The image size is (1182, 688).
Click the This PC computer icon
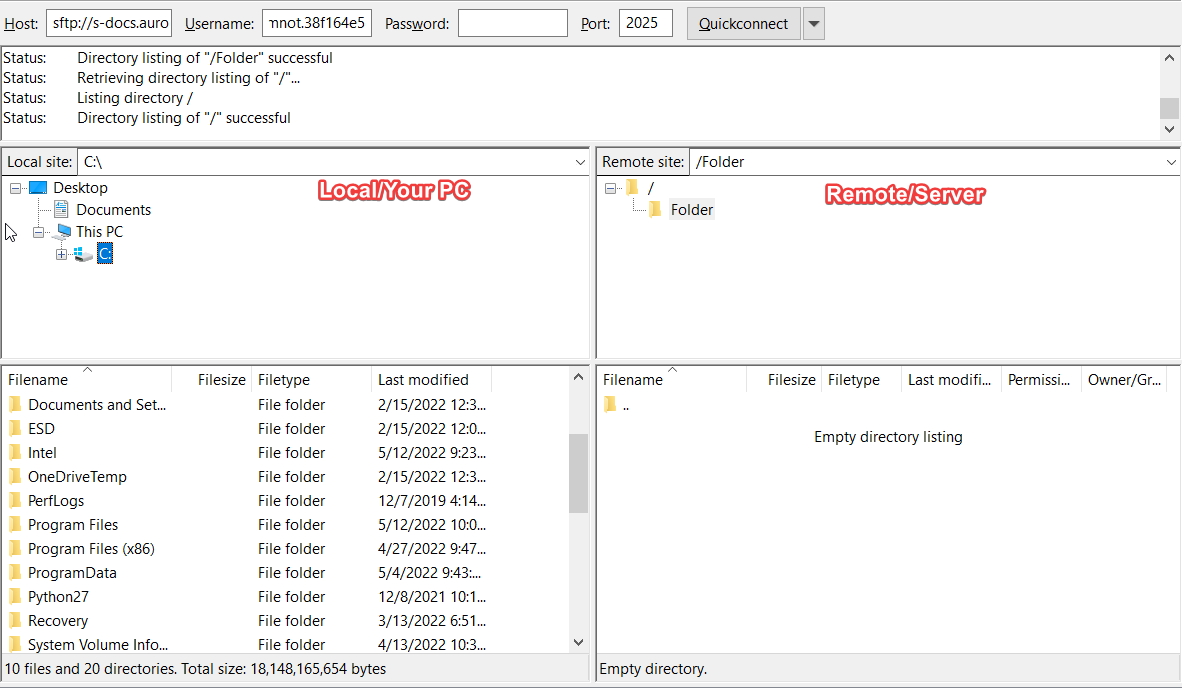coord(62,231)
